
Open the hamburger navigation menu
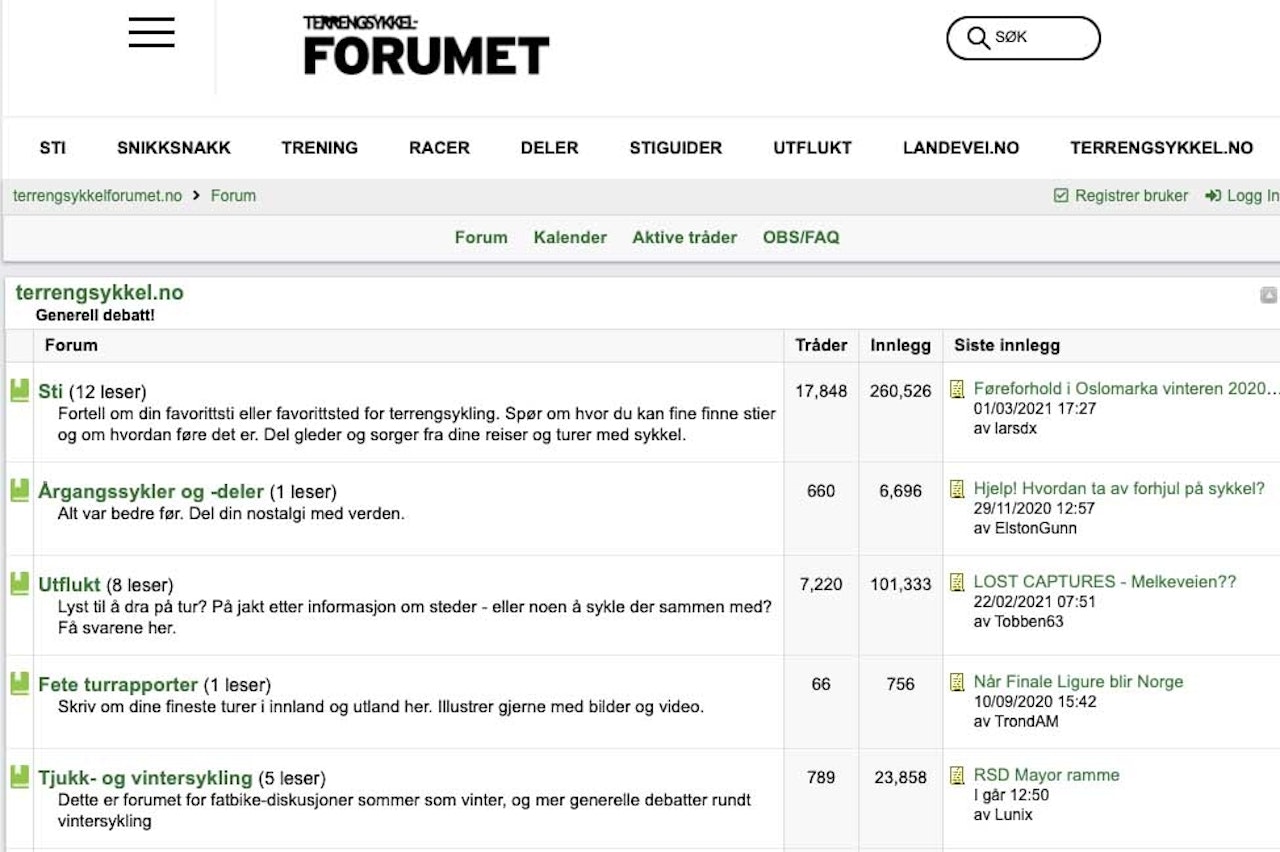click(150, 32)
